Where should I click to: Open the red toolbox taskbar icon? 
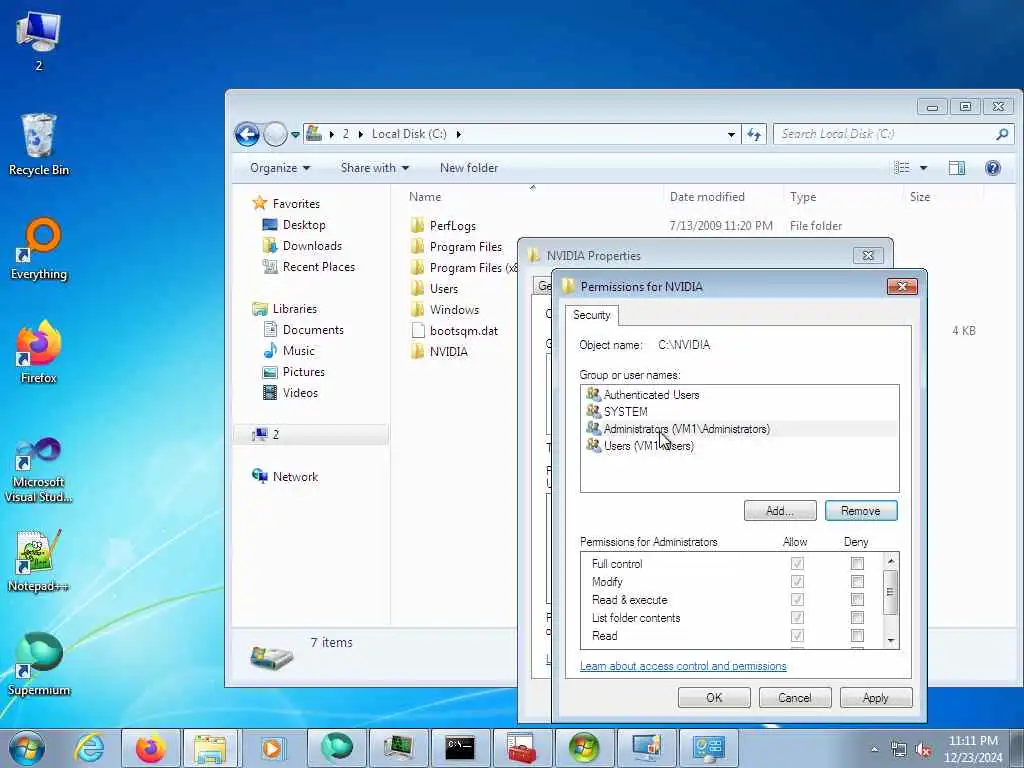pyautogui.click(x=522, y=748)
